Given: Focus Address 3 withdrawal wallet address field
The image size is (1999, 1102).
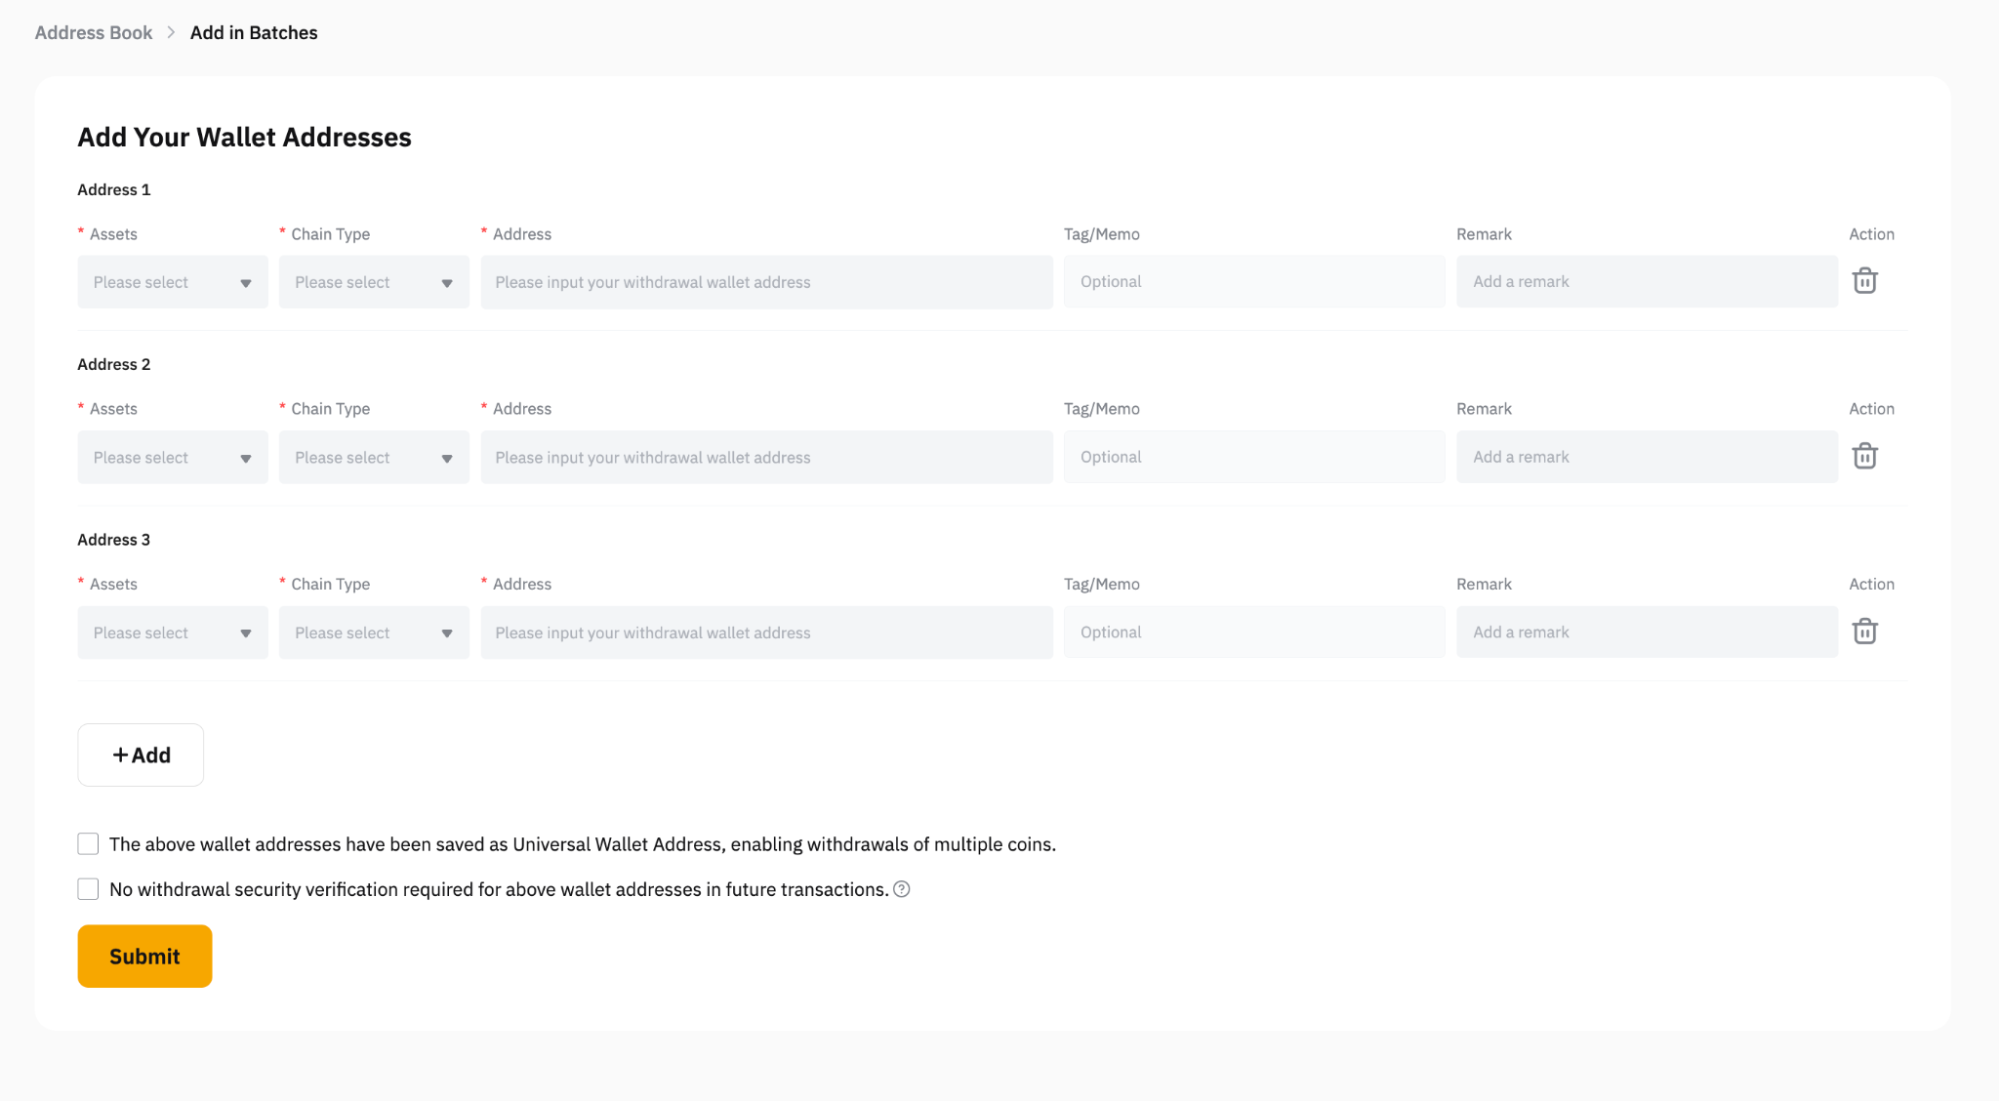Looking at the screenshot, I should pos(766,632).
